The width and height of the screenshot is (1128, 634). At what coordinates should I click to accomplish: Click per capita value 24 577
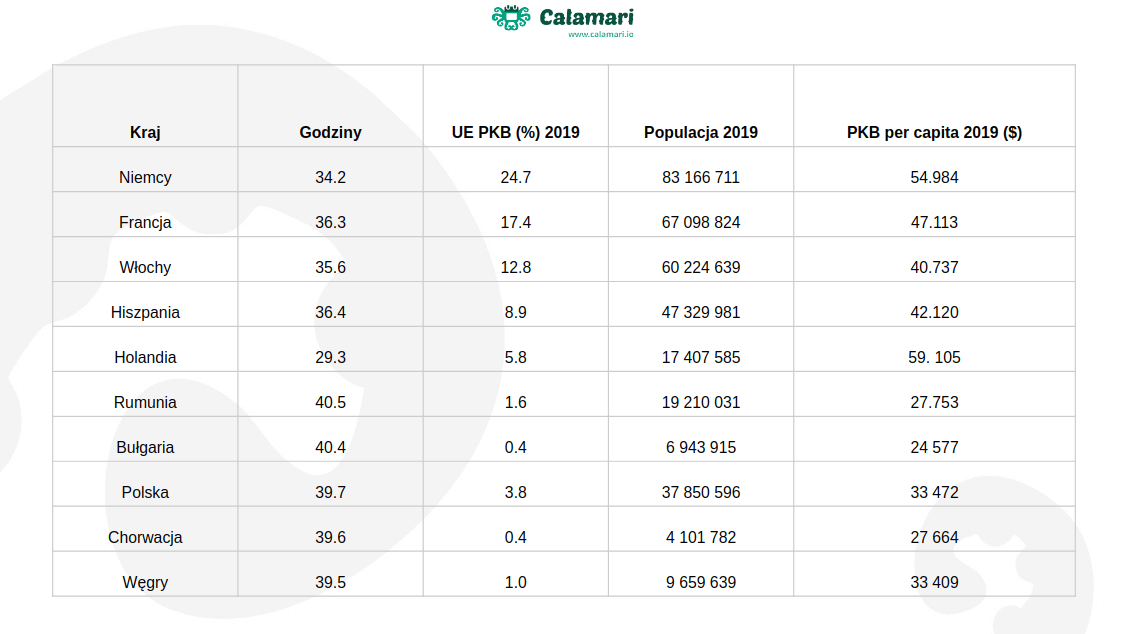(x=934, y=448)
